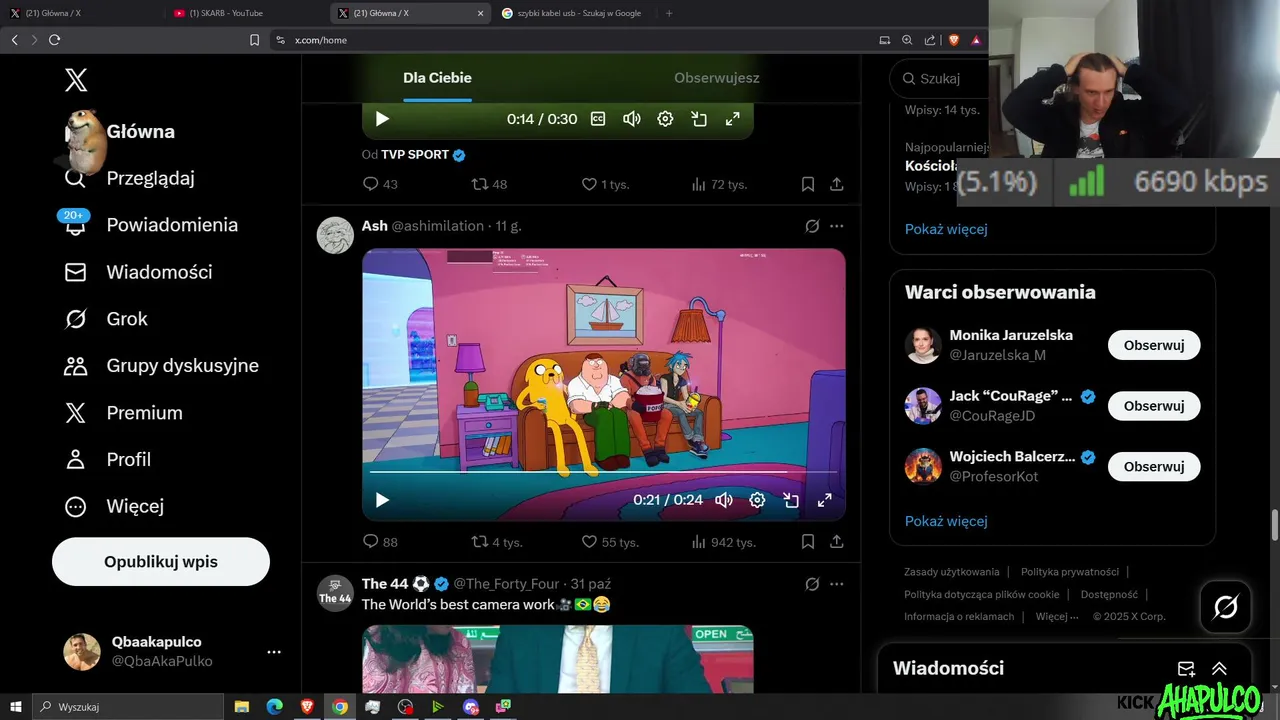
Task: Expand footer Więcej options
Action: [x=1057, y=617]
